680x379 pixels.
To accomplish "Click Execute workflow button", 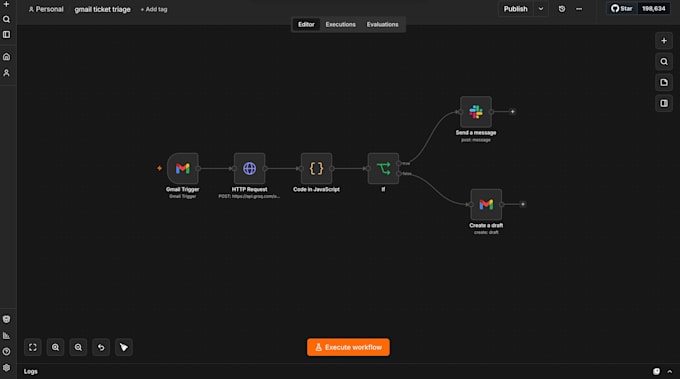I will pos(348,347).
